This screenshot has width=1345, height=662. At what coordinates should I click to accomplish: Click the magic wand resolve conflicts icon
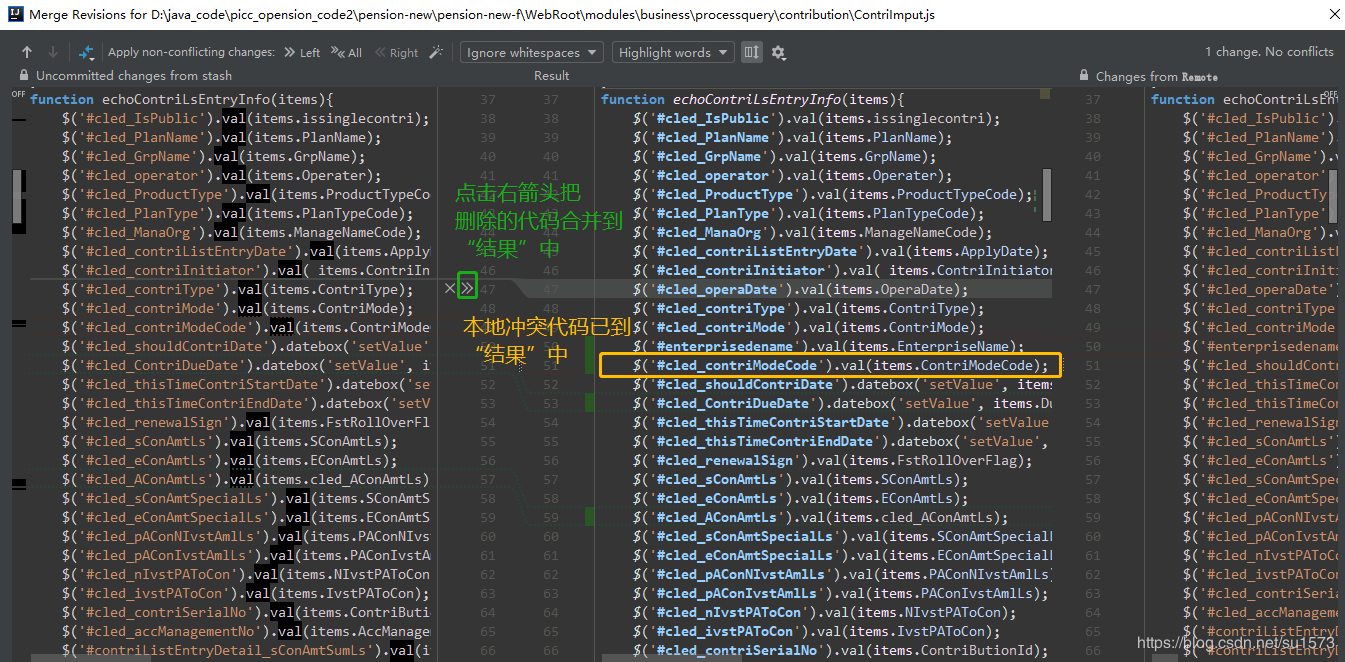[x=435, y=53]
